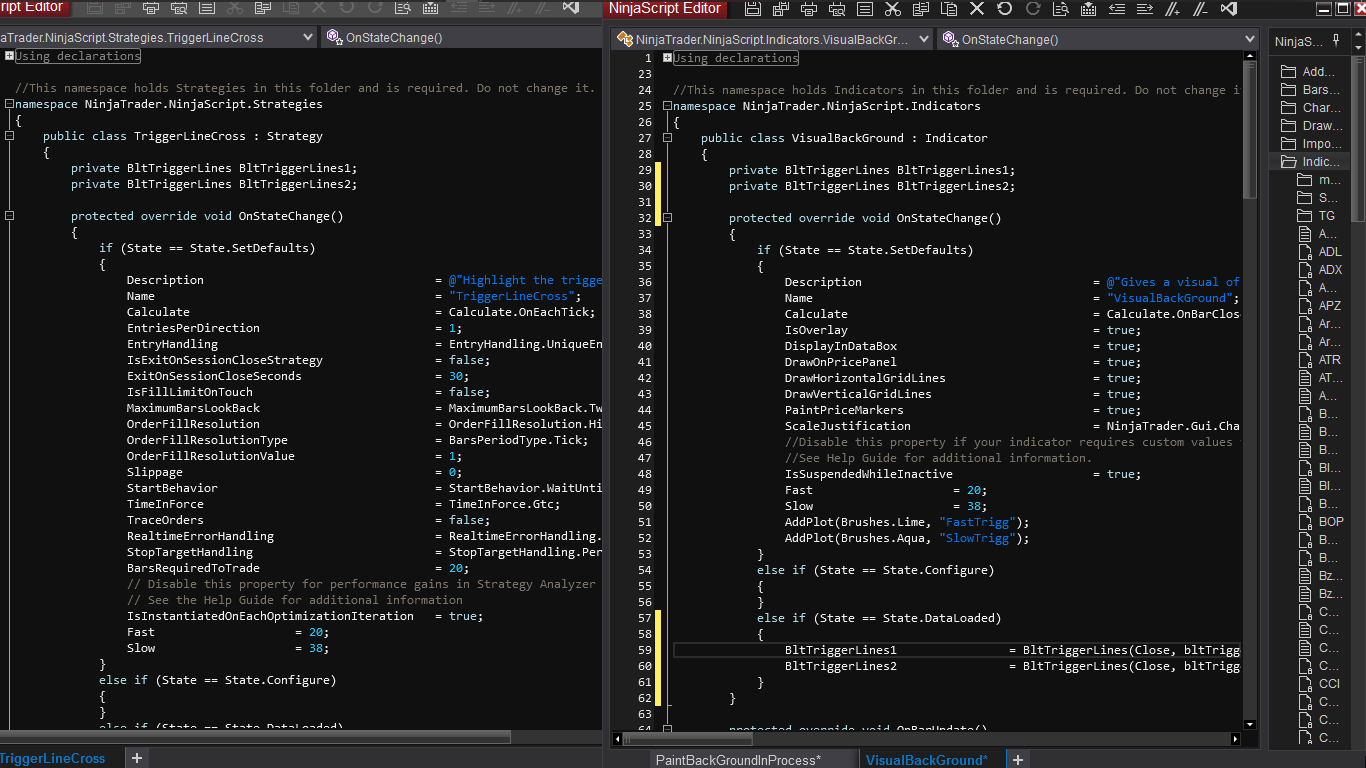Click the Paste icon in right editor toolbar

click(949, 9)
